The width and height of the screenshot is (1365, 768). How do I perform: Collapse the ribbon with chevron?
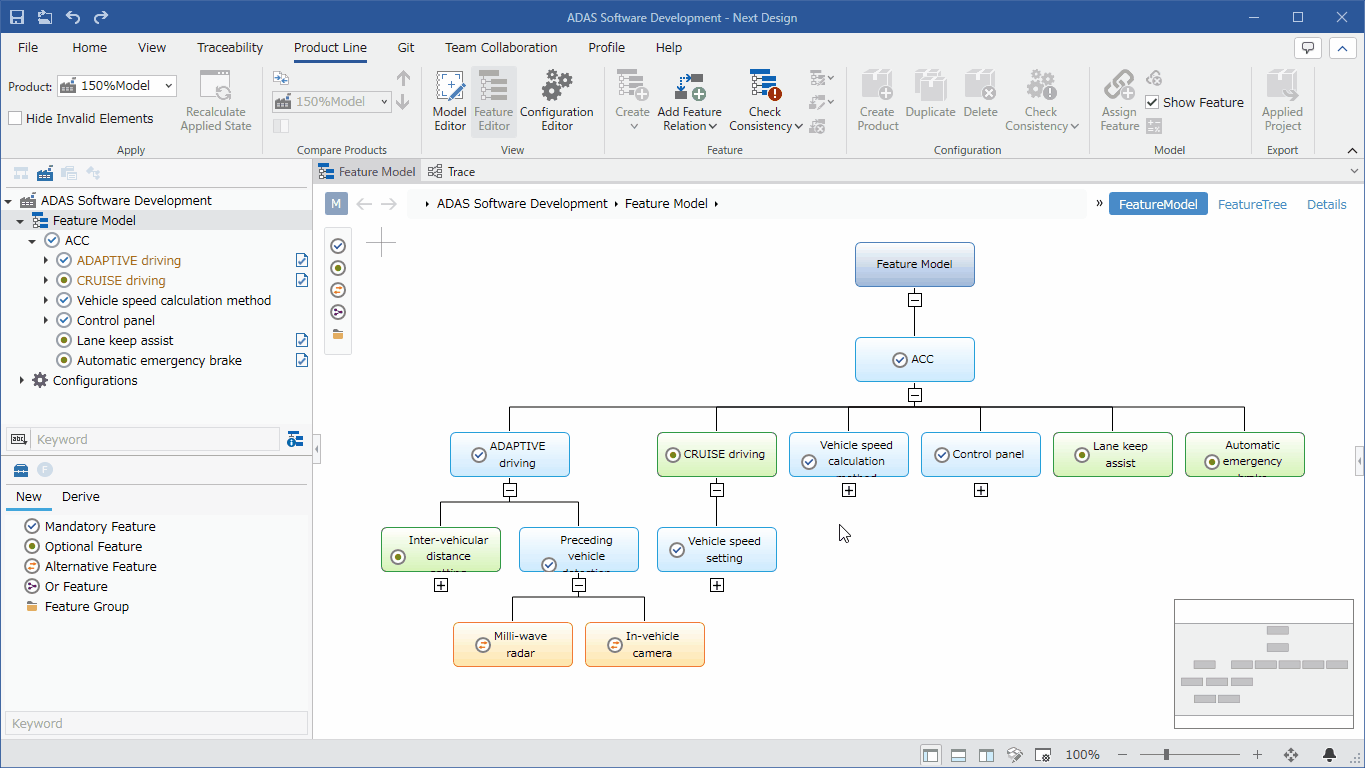pos(1353,150)
